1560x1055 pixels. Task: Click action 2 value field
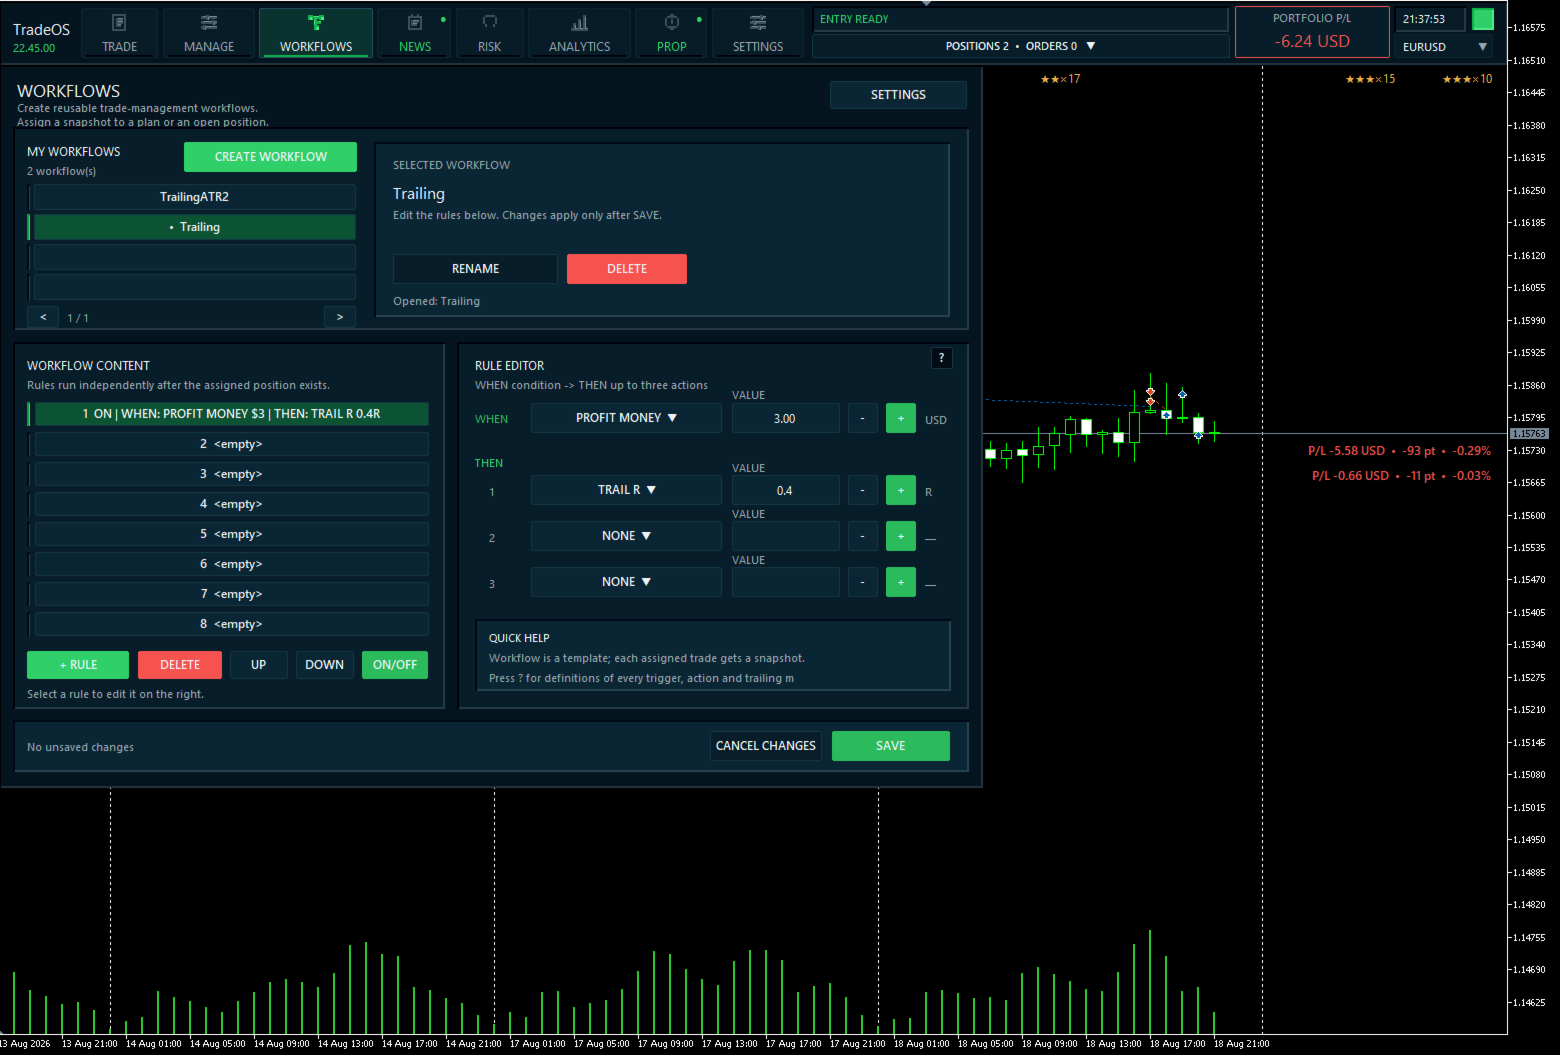(x=785, y=536)
